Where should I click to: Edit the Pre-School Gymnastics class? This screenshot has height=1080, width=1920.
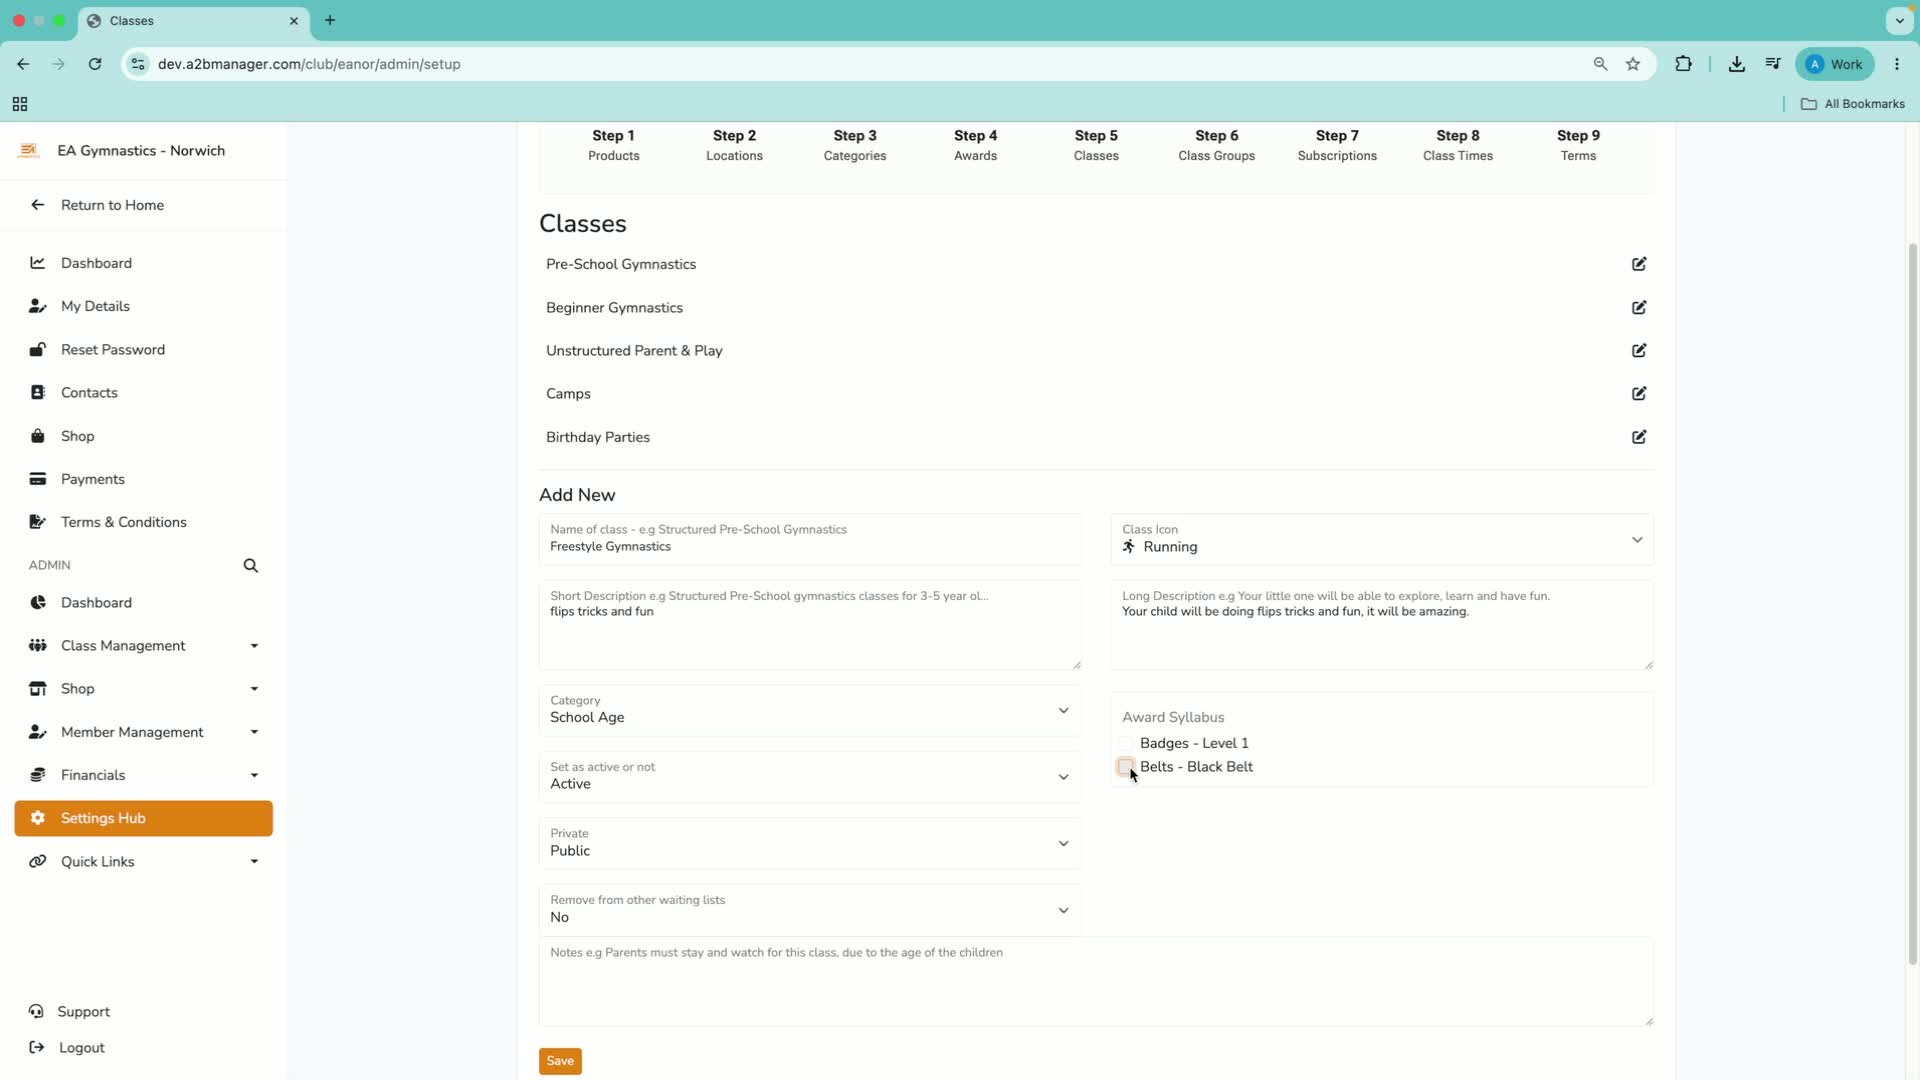(1639, 264)
